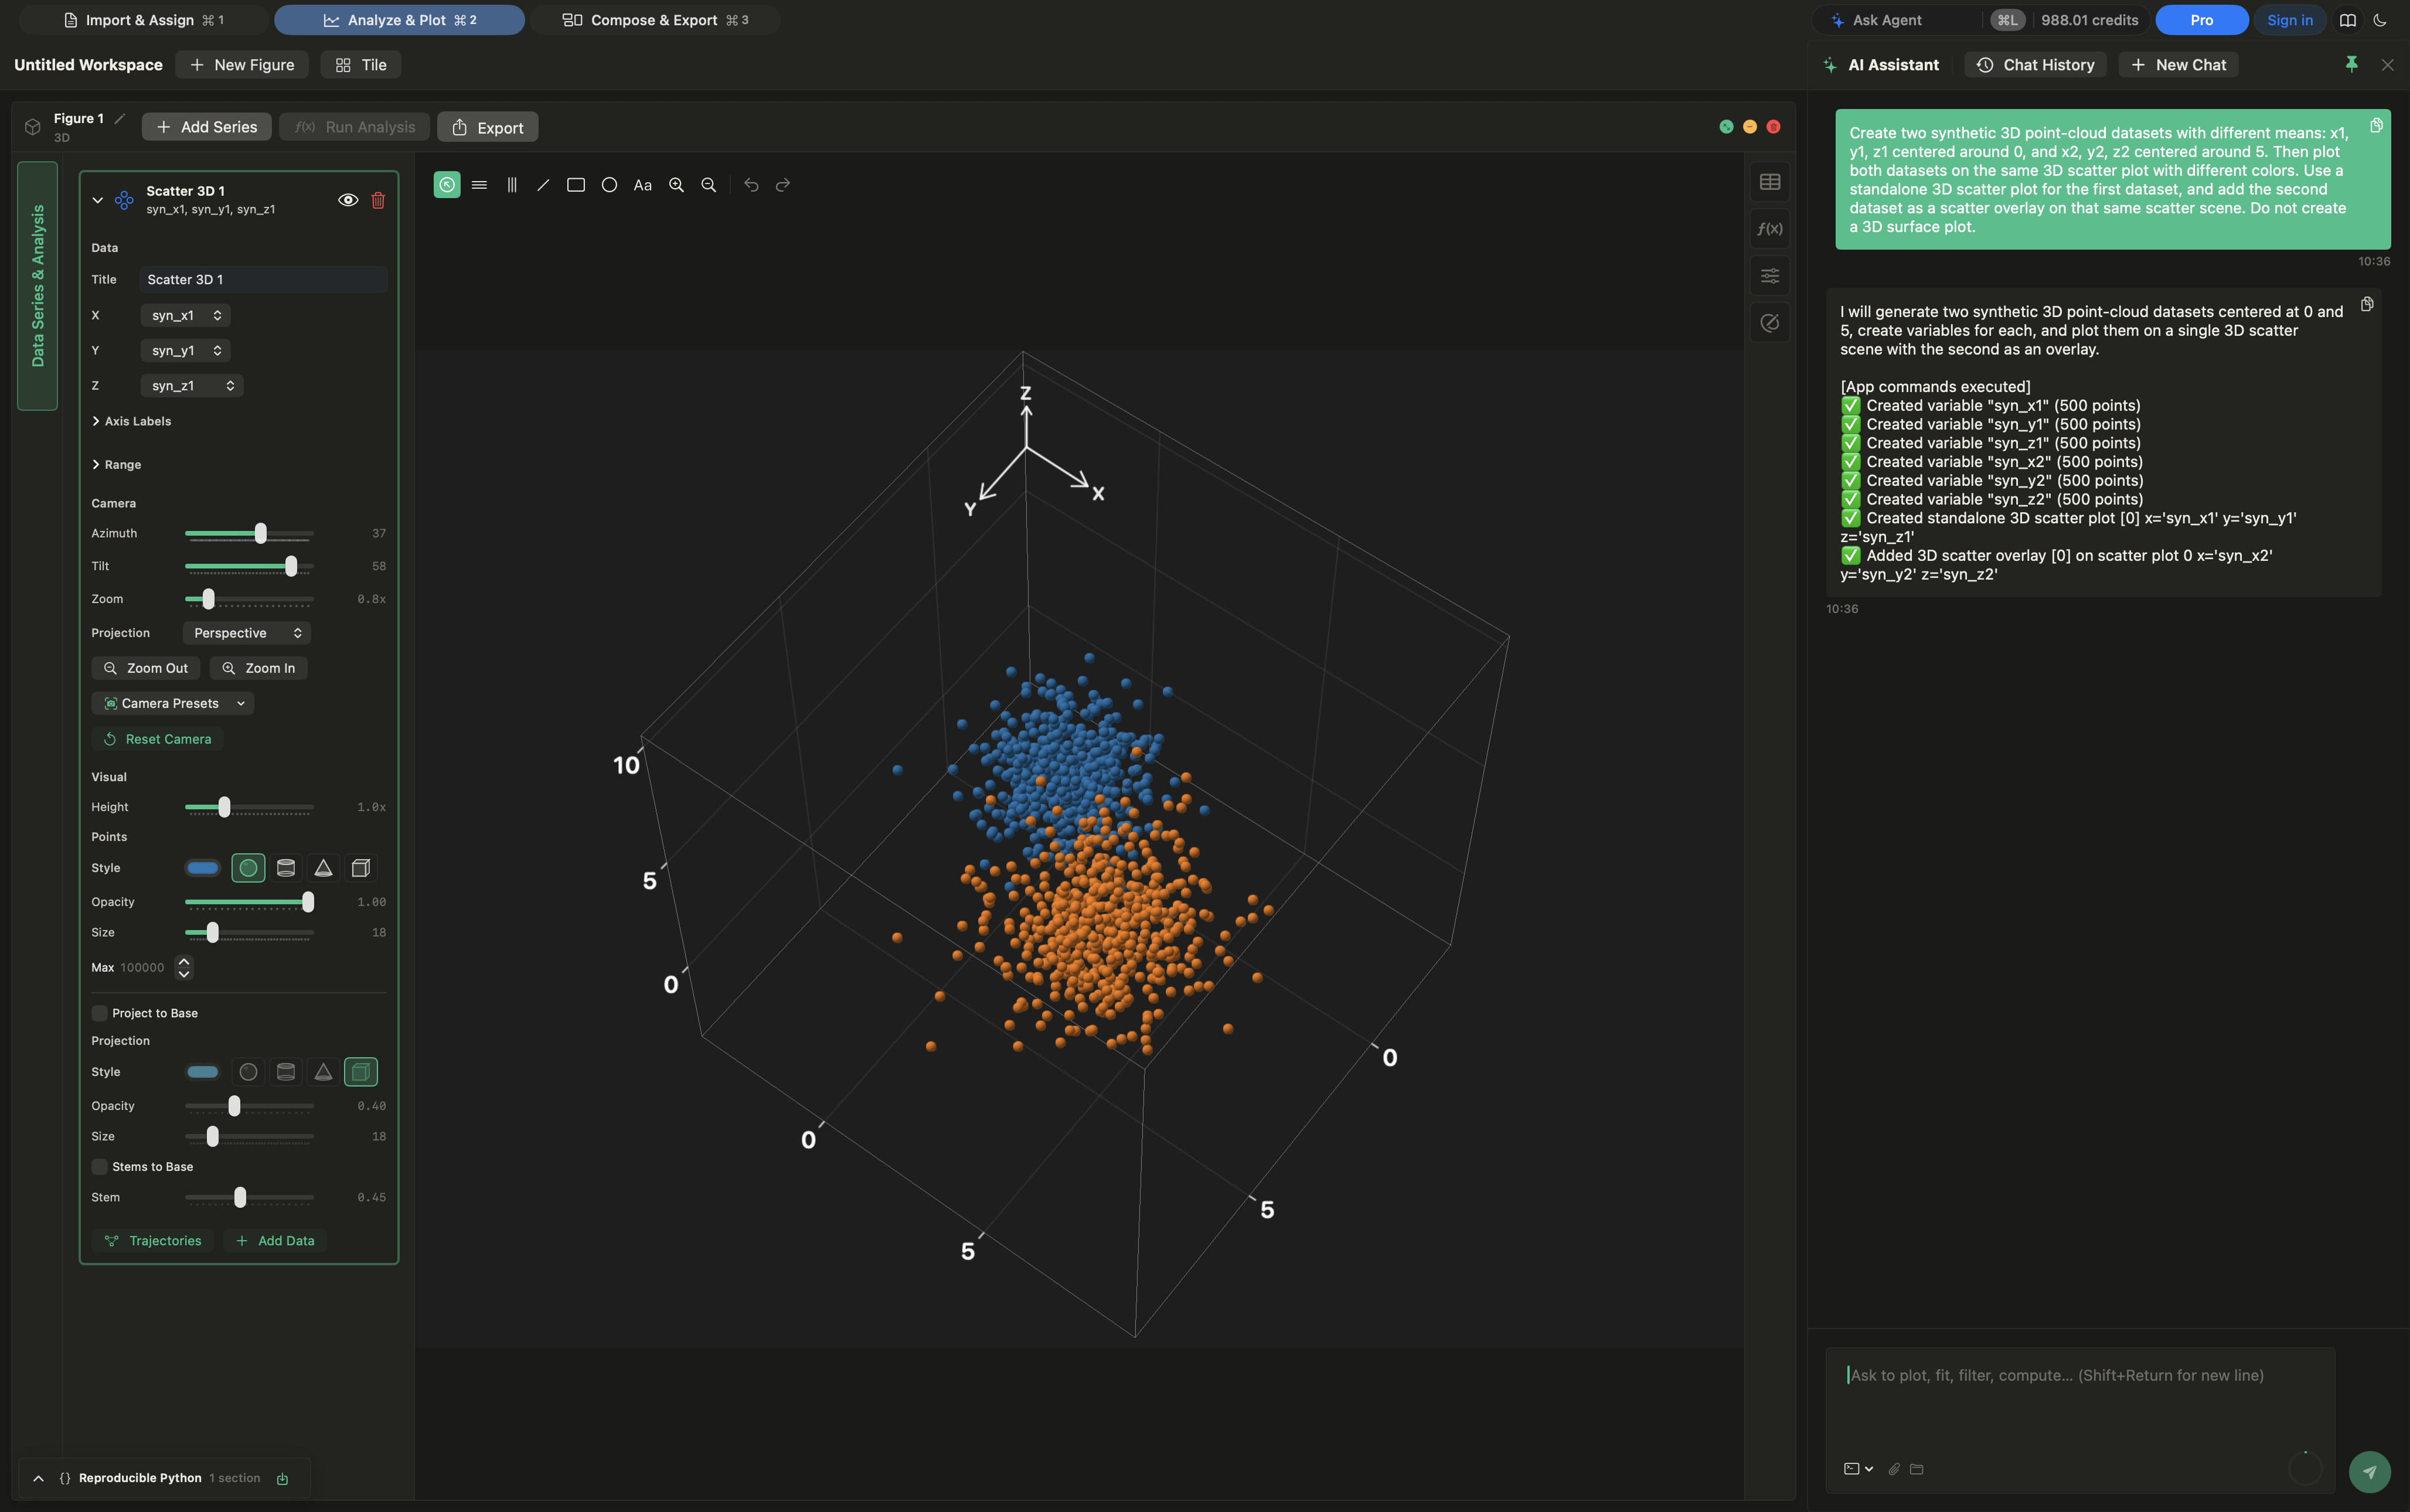Click the points color swatch
Image resolution: width=2410 pixels, height=1512 pixels.
coord(202,868)
